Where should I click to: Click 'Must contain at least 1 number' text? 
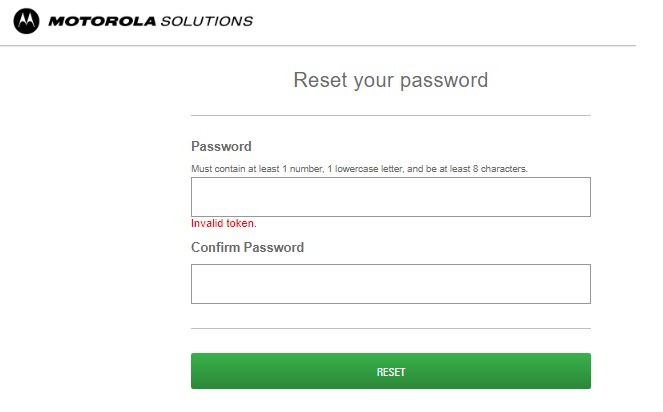point(257,169)
